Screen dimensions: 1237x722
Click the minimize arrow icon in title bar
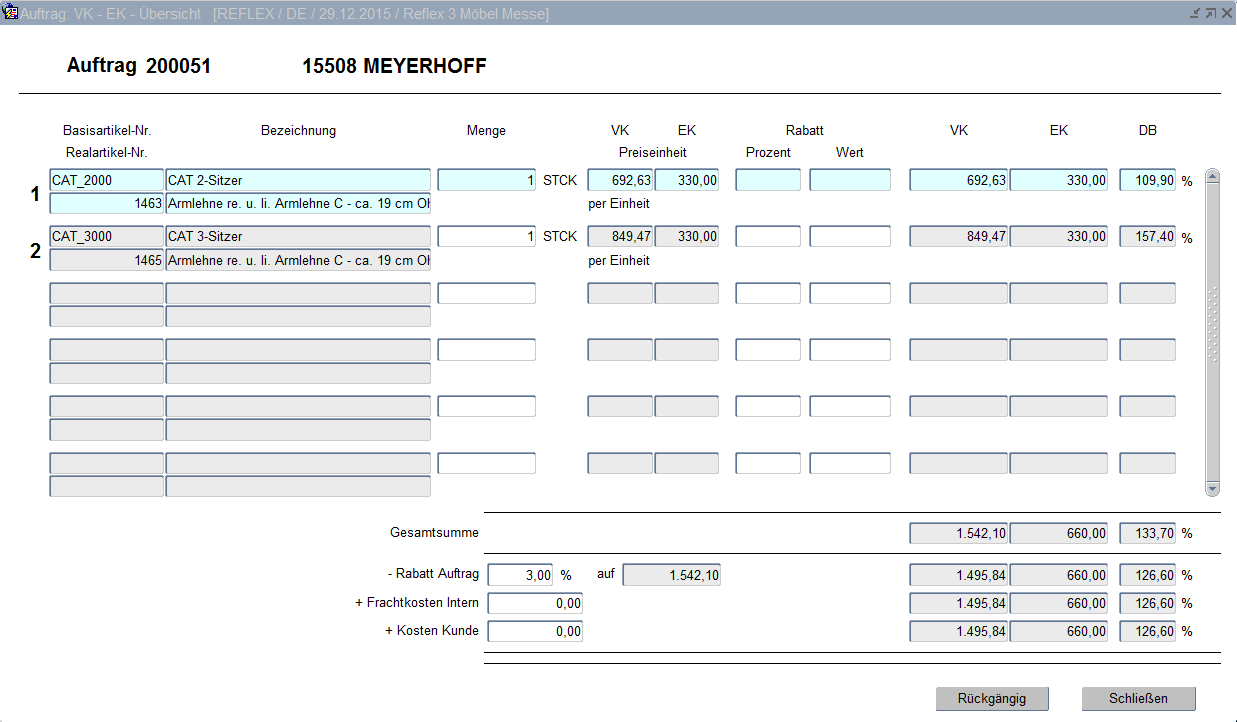1195,13
